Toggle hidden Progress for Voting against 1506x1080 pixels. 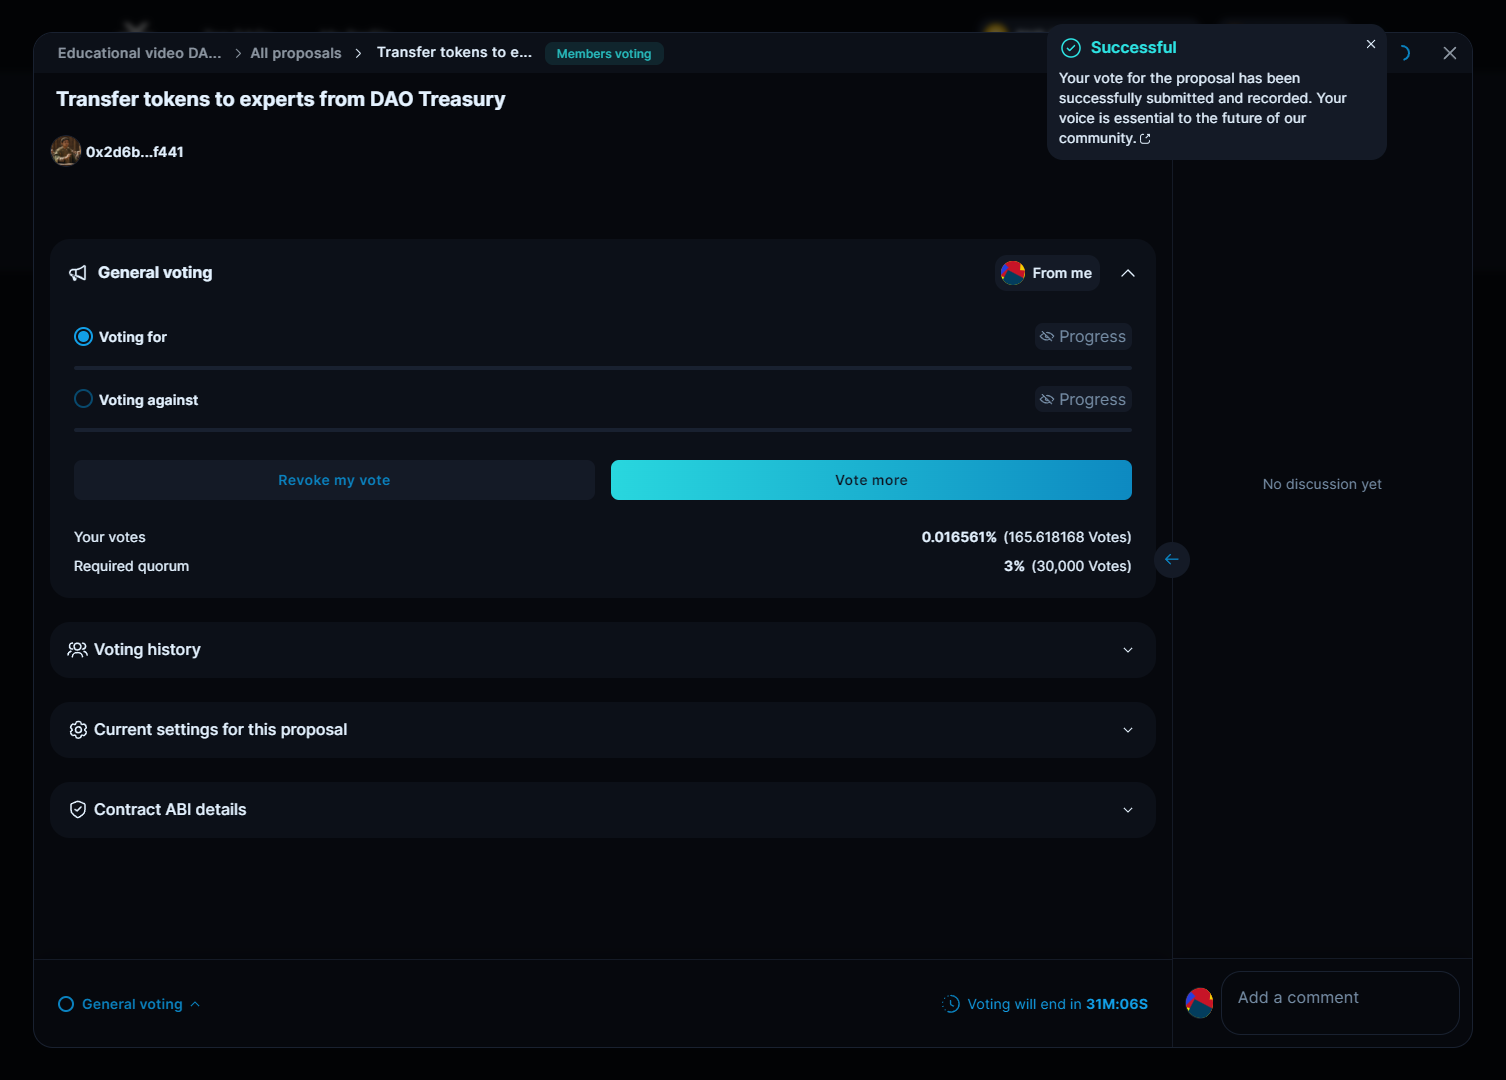point(1083,399)
